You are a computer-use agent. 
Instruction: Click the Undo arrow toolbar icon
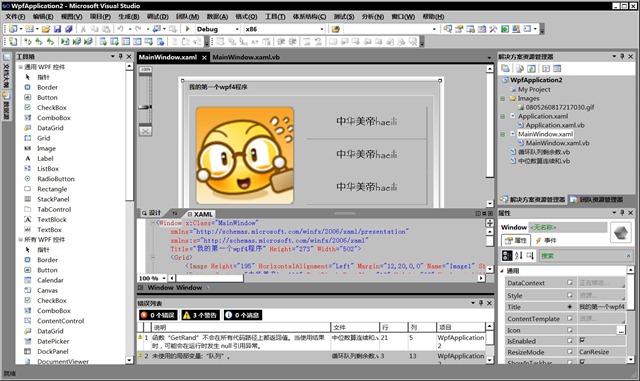point(120,29)
